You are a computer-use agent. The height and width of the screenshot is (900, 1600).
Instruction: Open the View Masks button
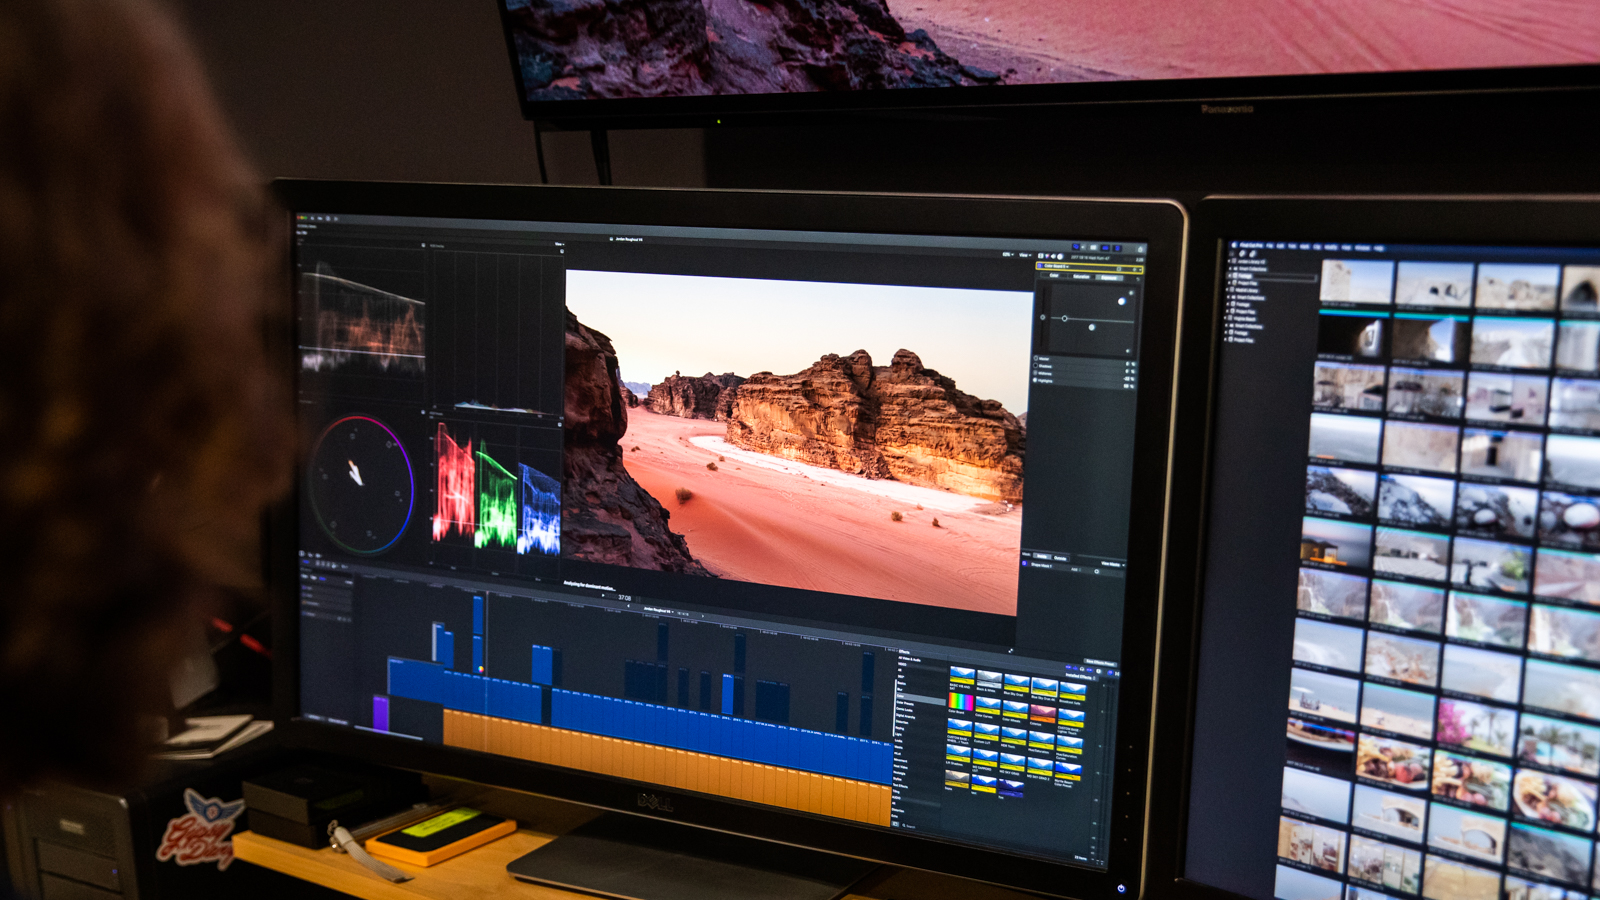(1110, 565)
